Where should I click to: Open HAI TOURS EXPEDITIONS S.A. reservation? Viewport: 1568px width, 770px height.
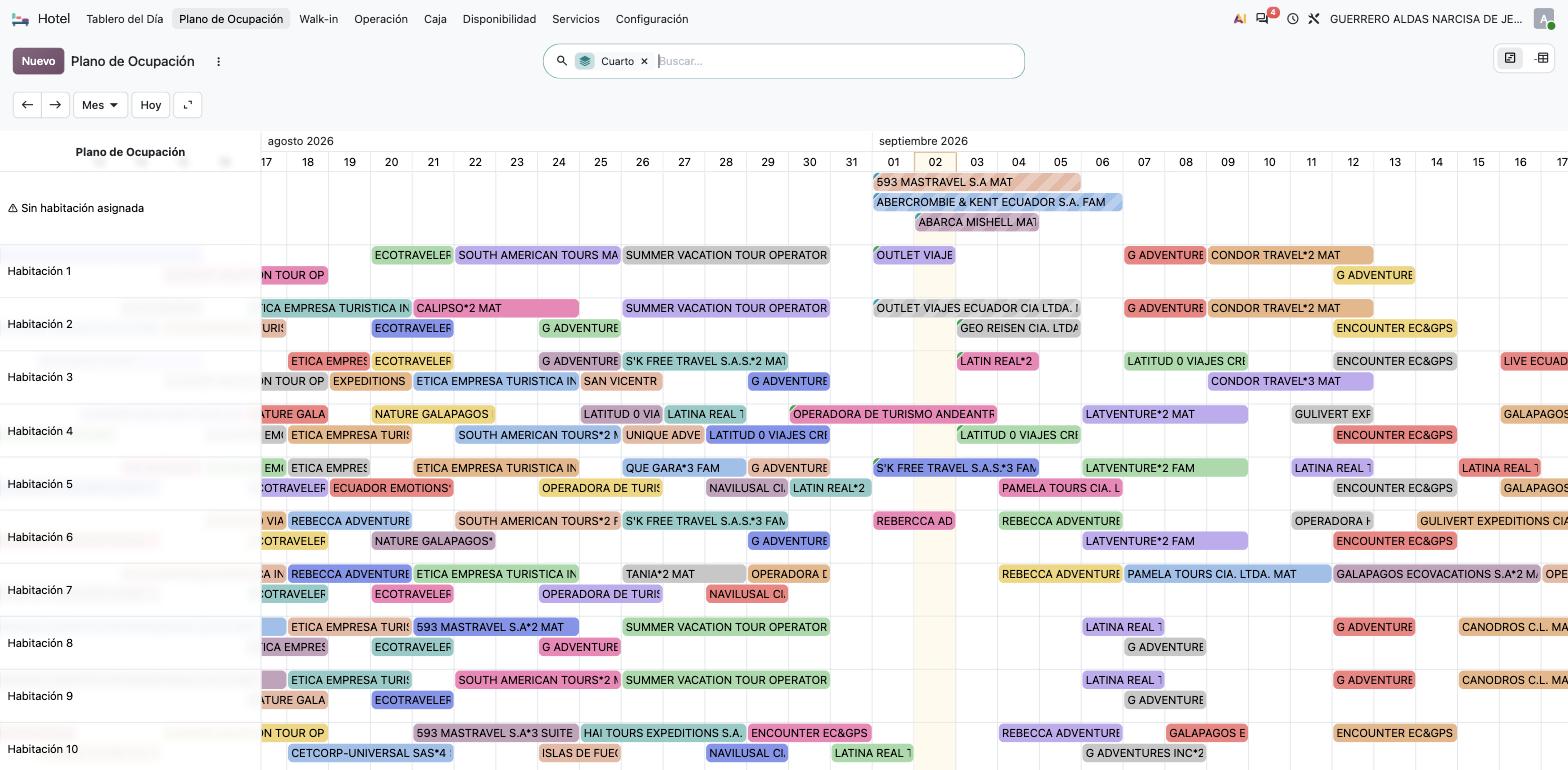tap(663, 733)
